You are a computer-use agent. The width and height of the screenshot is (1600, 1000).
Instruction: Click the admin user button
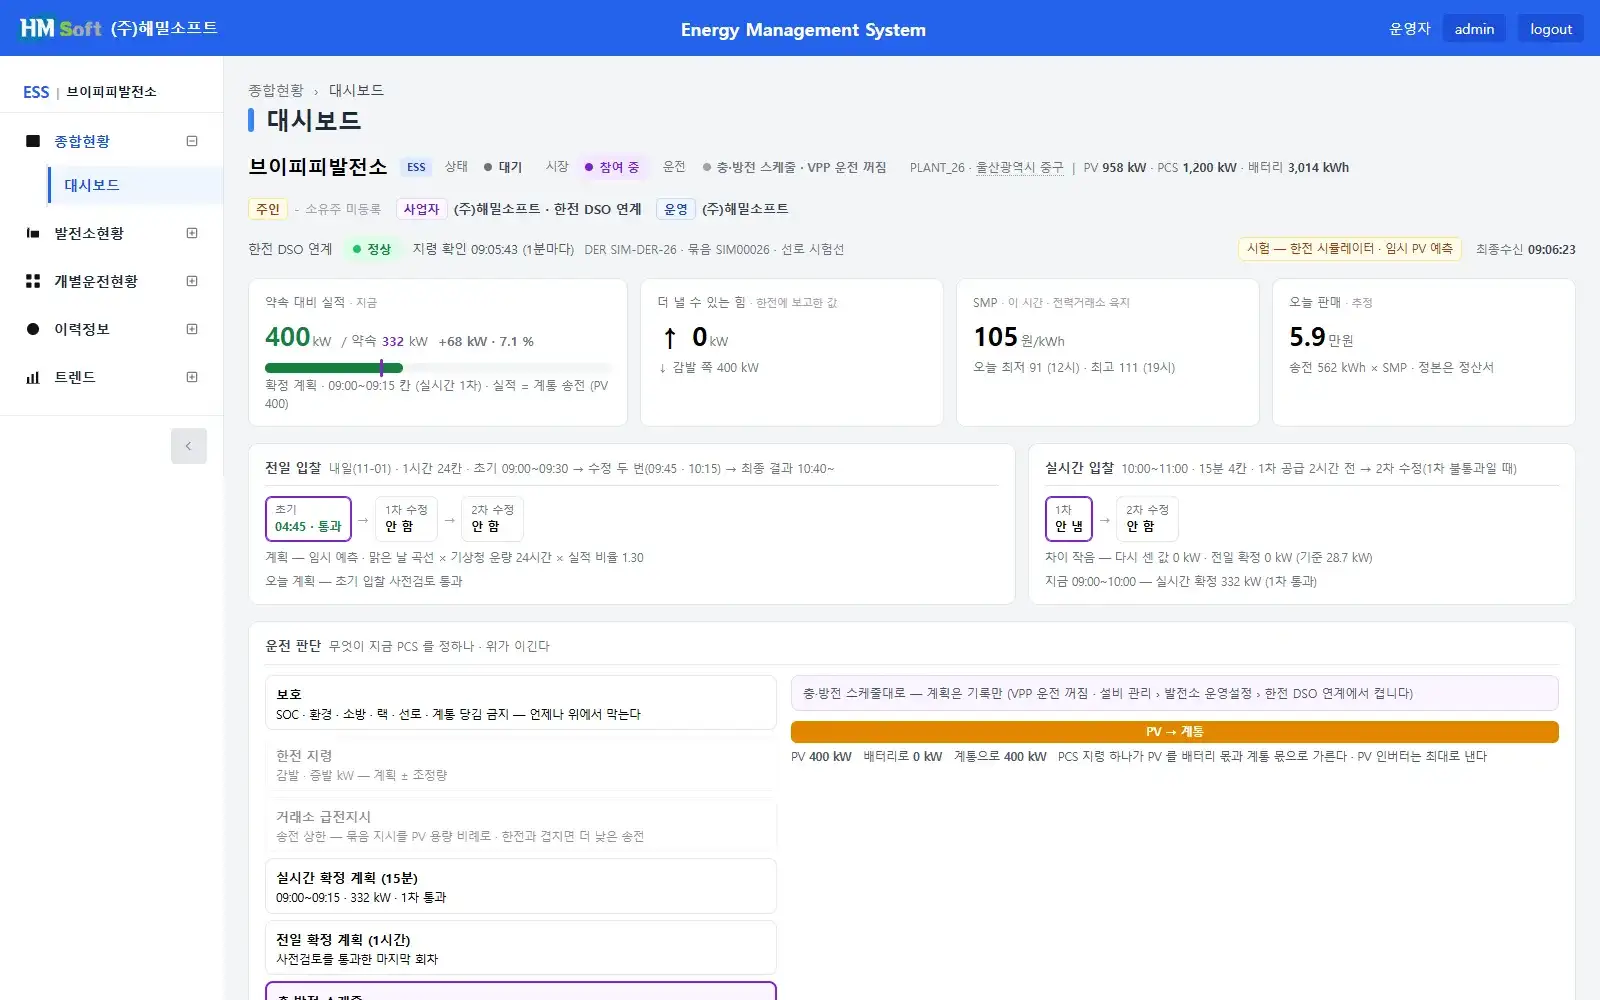[1474, 29]
